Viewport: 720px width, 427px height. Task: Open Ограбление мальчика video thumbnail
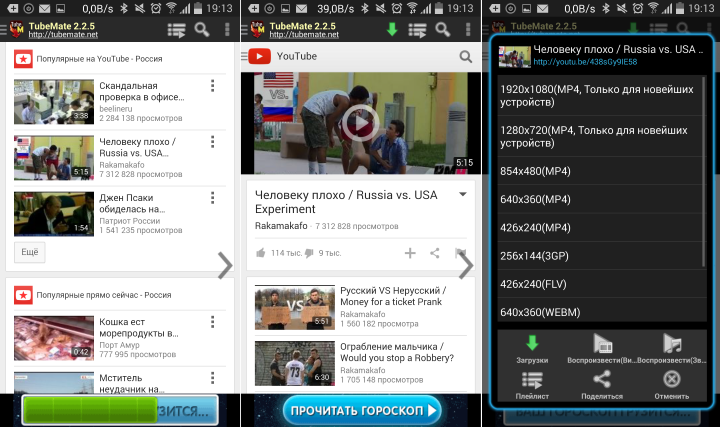point(295,364)
